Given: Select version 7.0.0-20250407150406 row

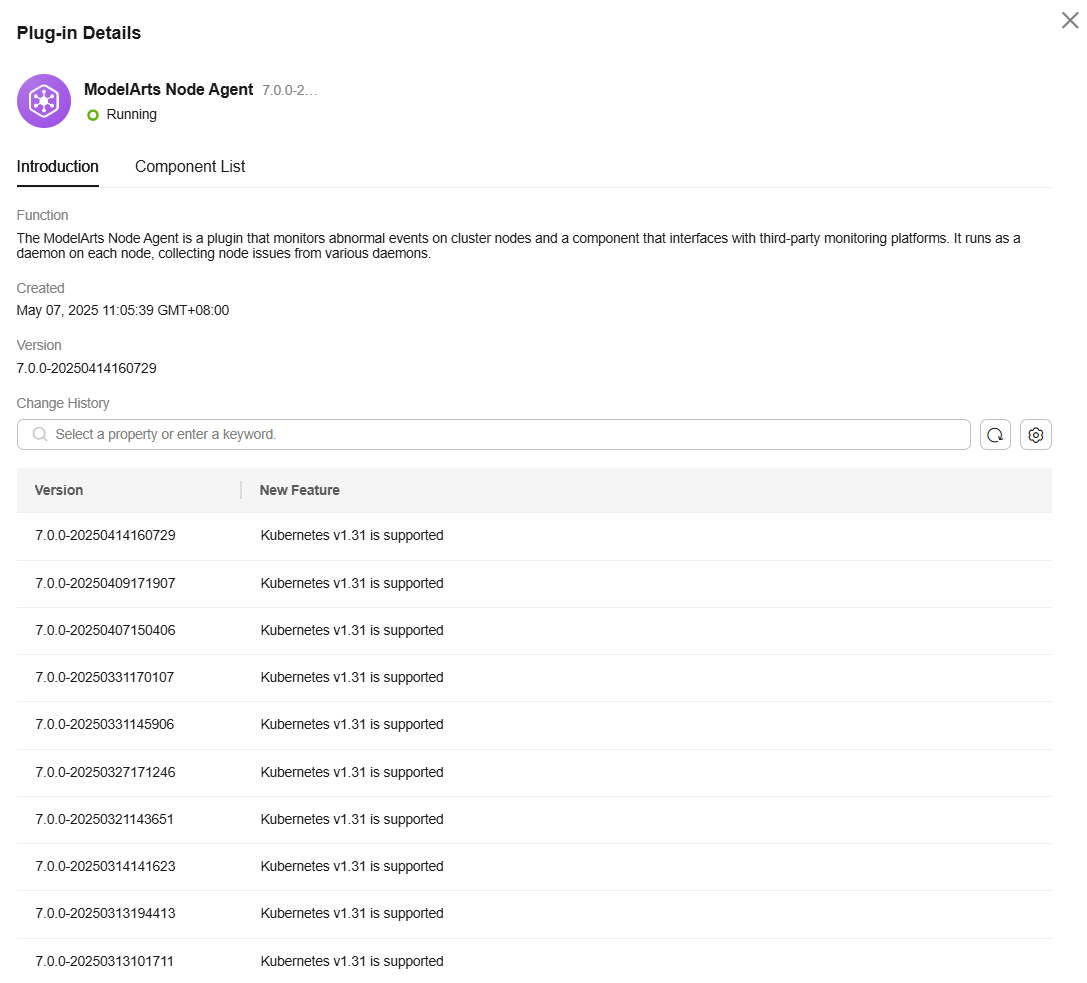Looking at the screenshot, I should click(534, 631).
